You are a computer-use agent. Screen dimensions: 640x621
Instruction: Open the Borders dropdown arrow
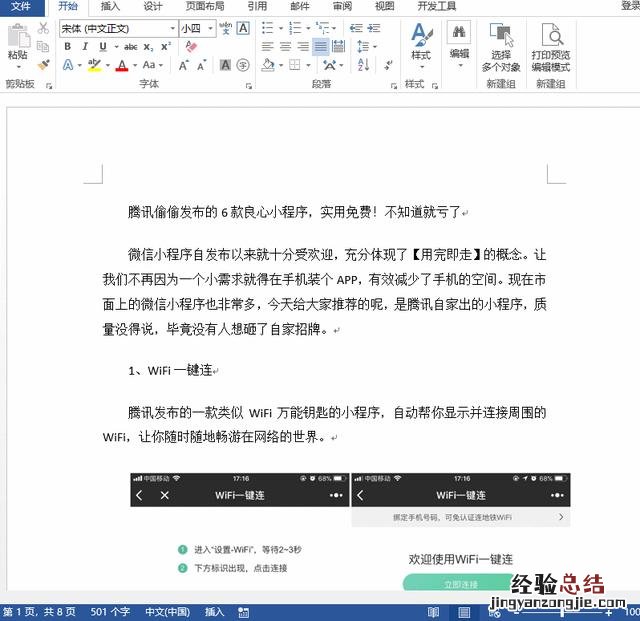[309, 65]
